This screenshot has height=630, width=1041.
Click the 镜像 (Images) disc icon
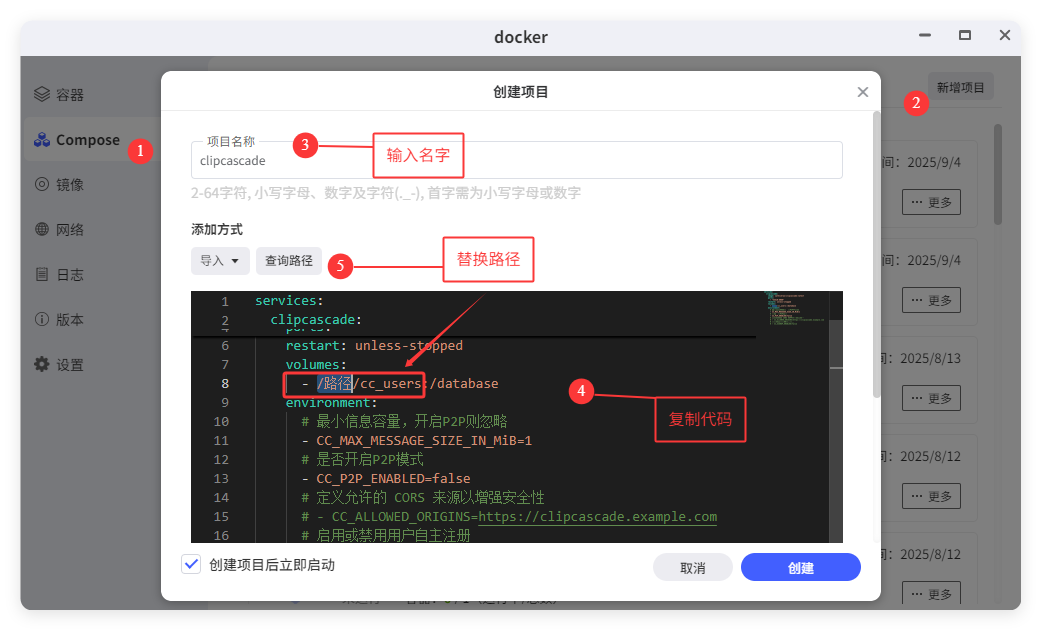pyautogui.click(x=41, y=184)
